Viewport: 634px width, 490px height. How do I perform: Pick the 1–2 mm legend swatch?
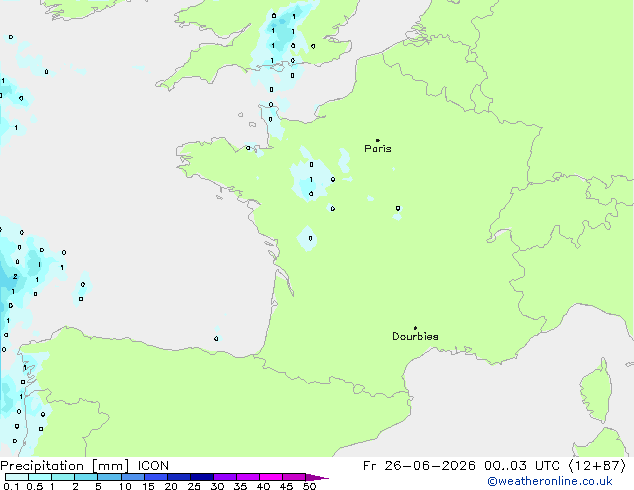pos(63,477)
